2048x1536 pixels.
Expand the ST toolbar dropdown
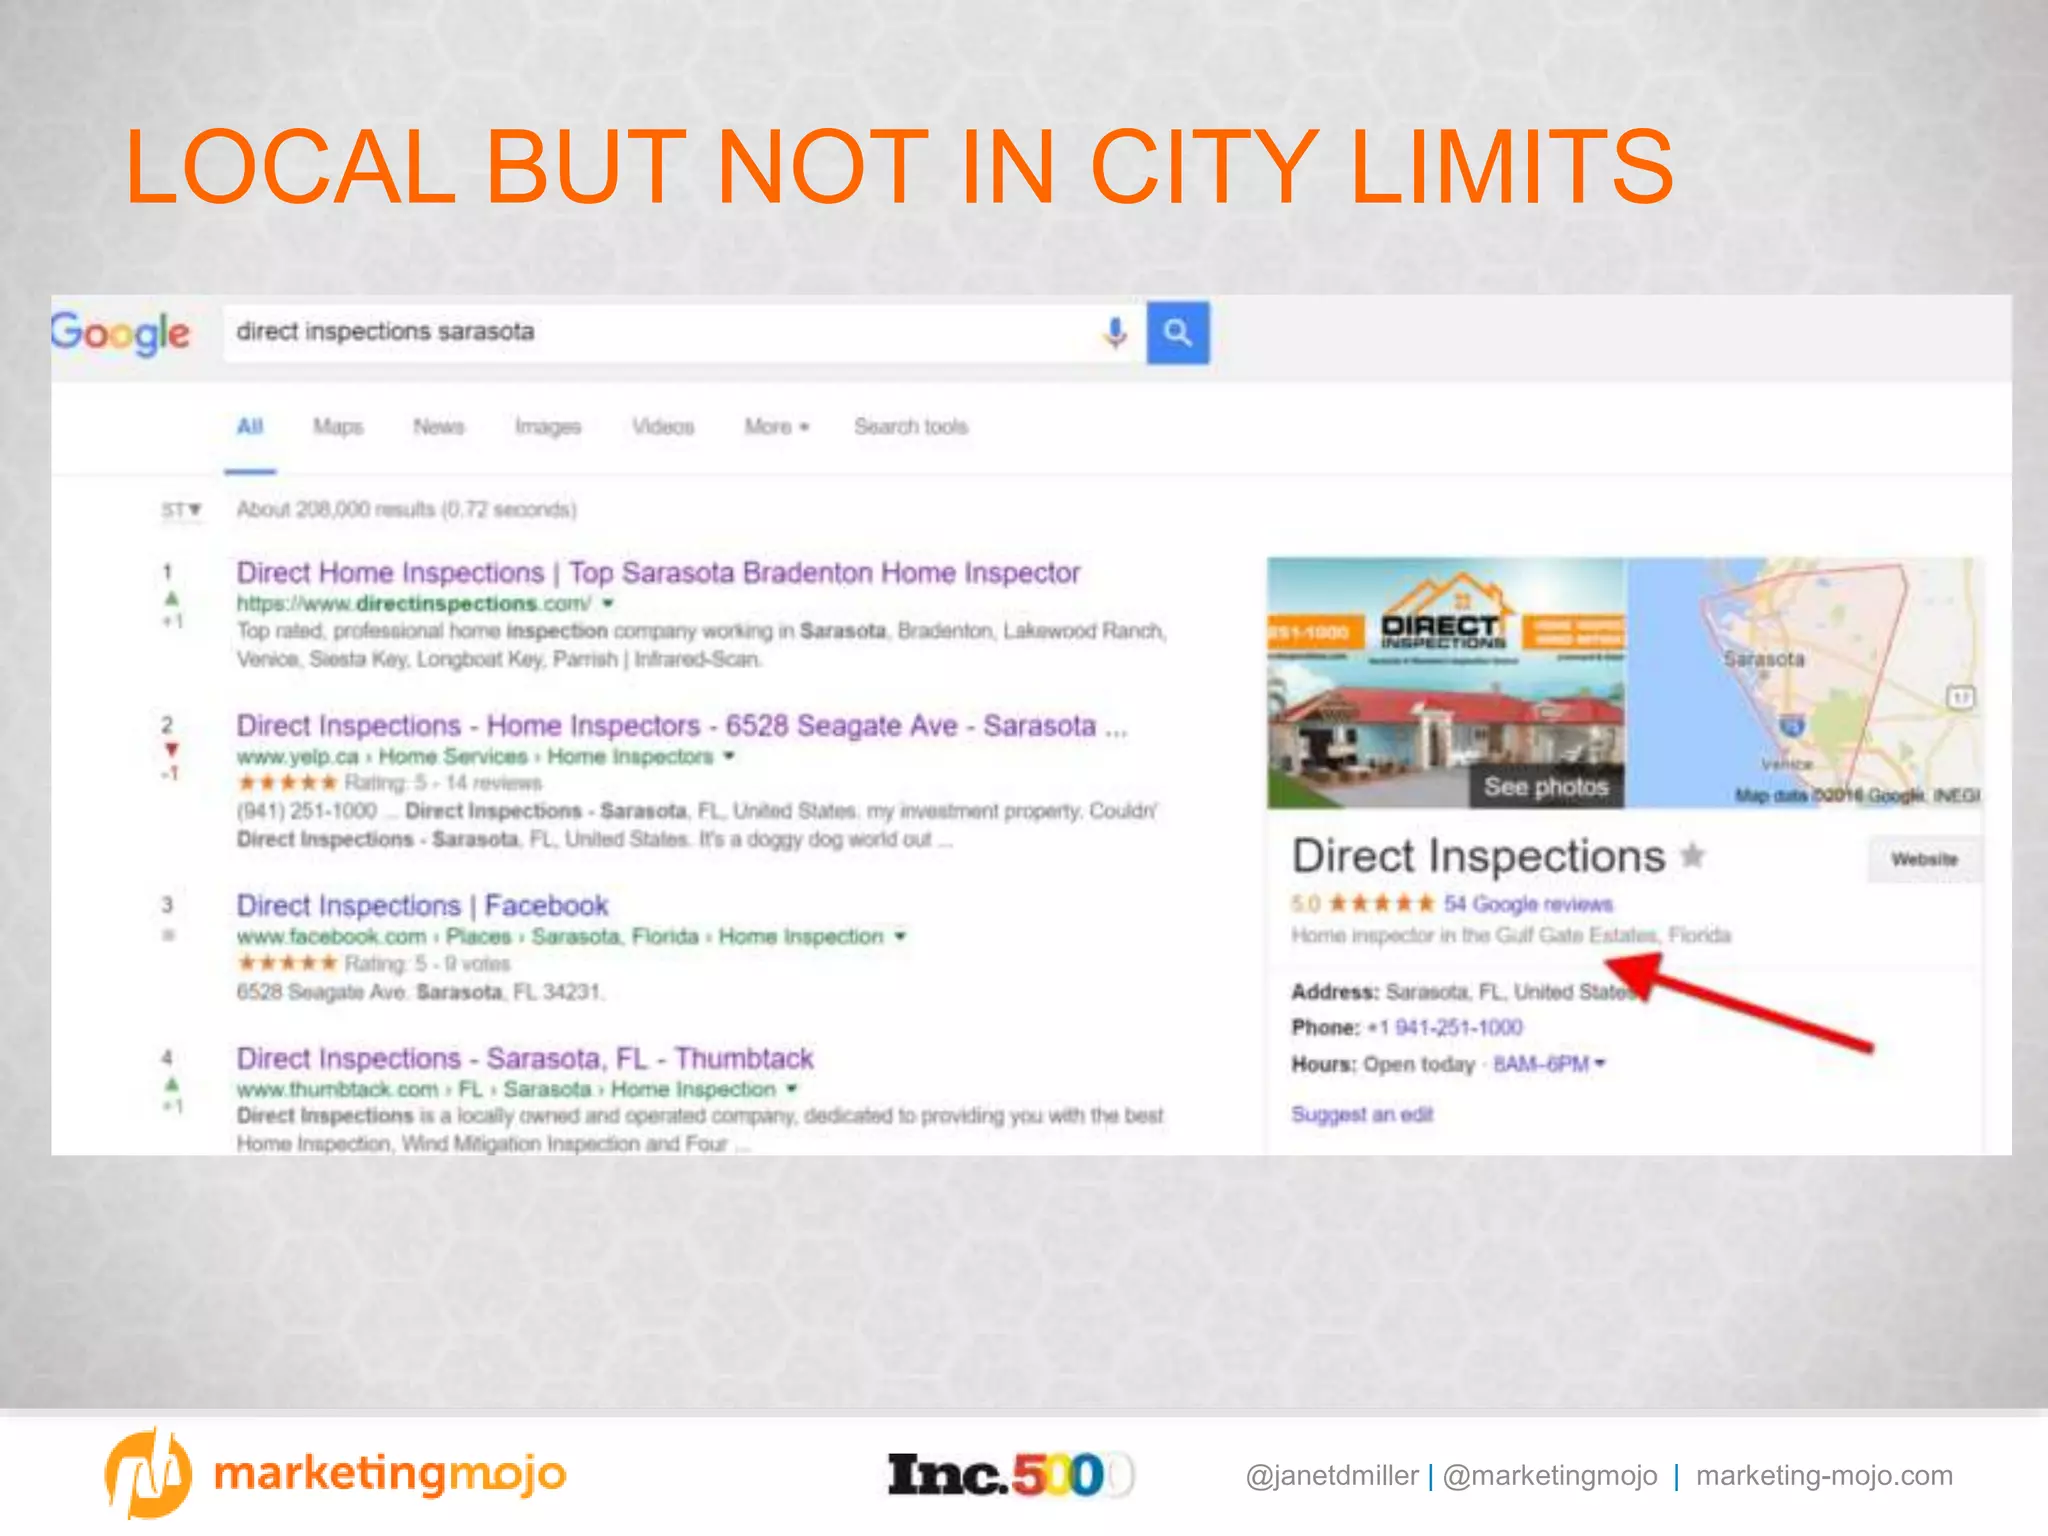[182, 510]
